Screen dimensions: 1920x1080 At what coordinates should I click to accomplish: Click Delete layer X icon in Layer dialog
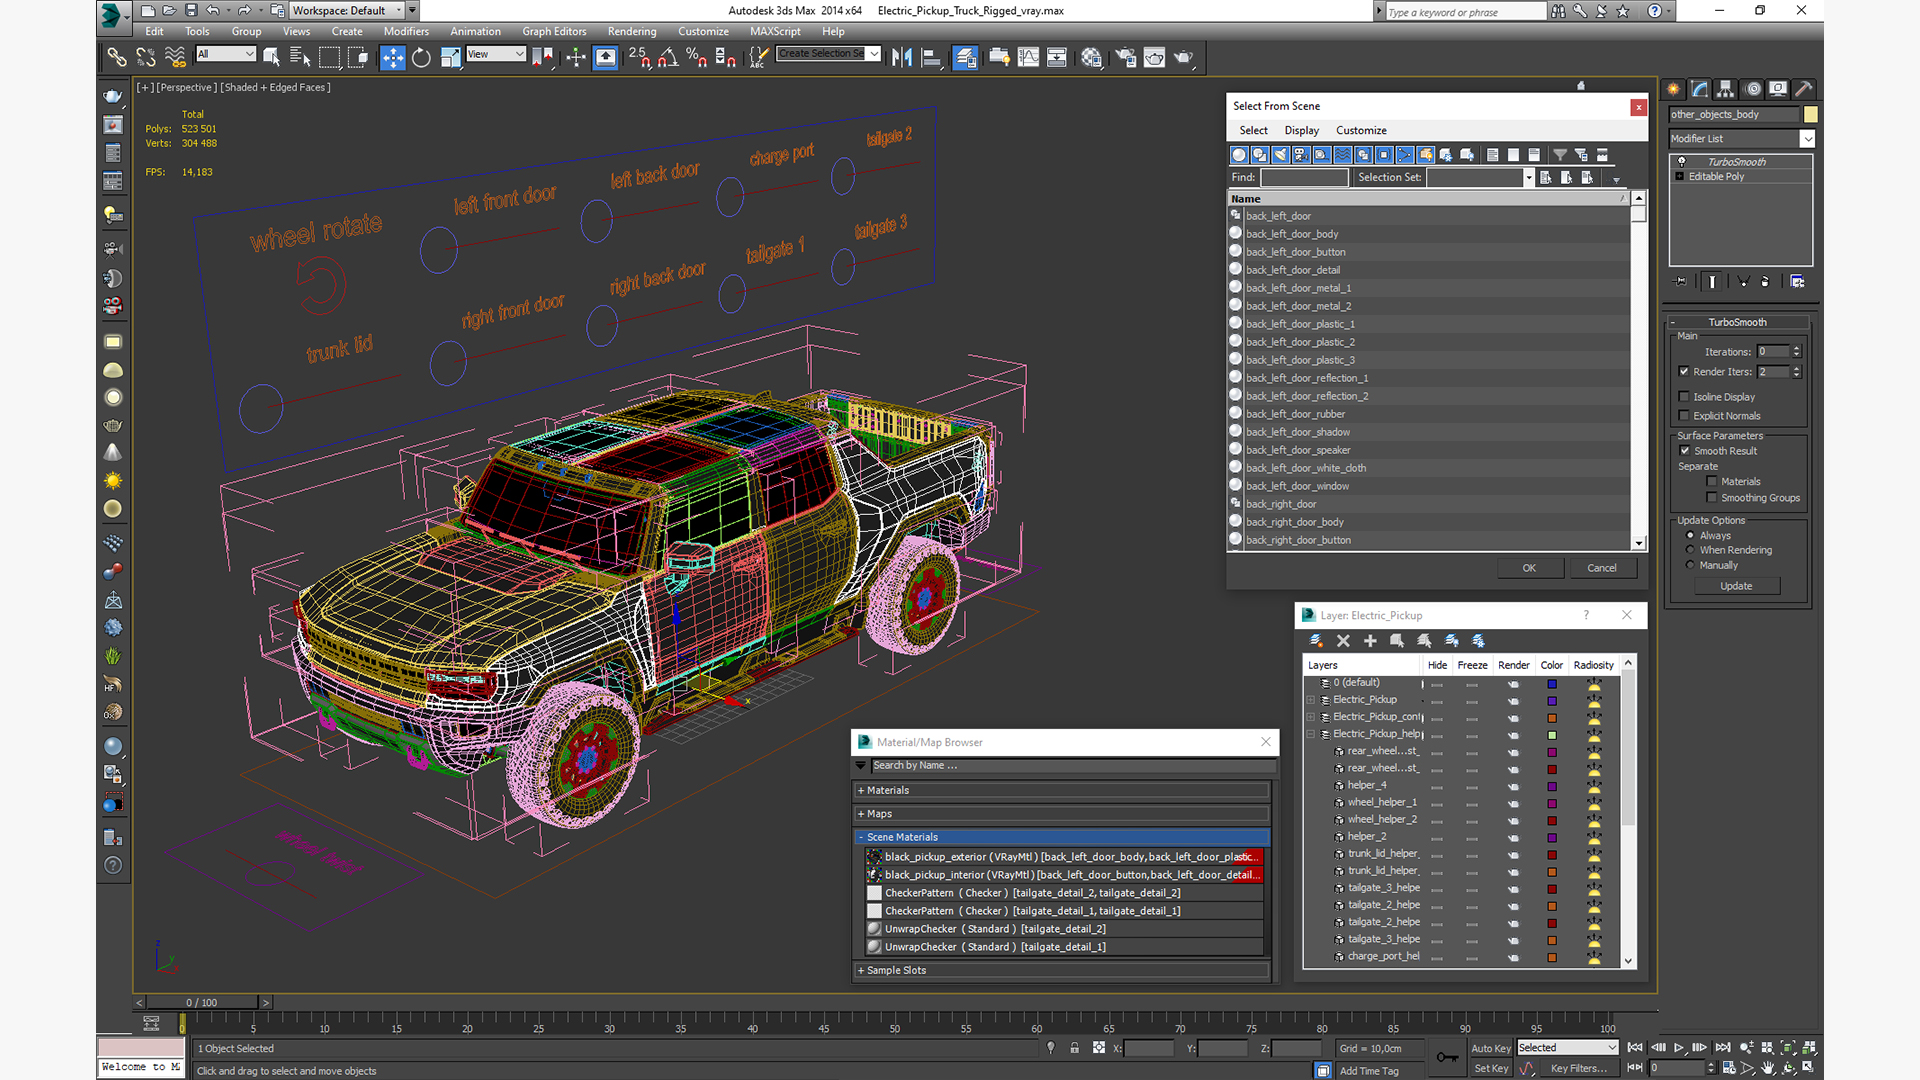pyautogui.click(x=1343, y=641)
